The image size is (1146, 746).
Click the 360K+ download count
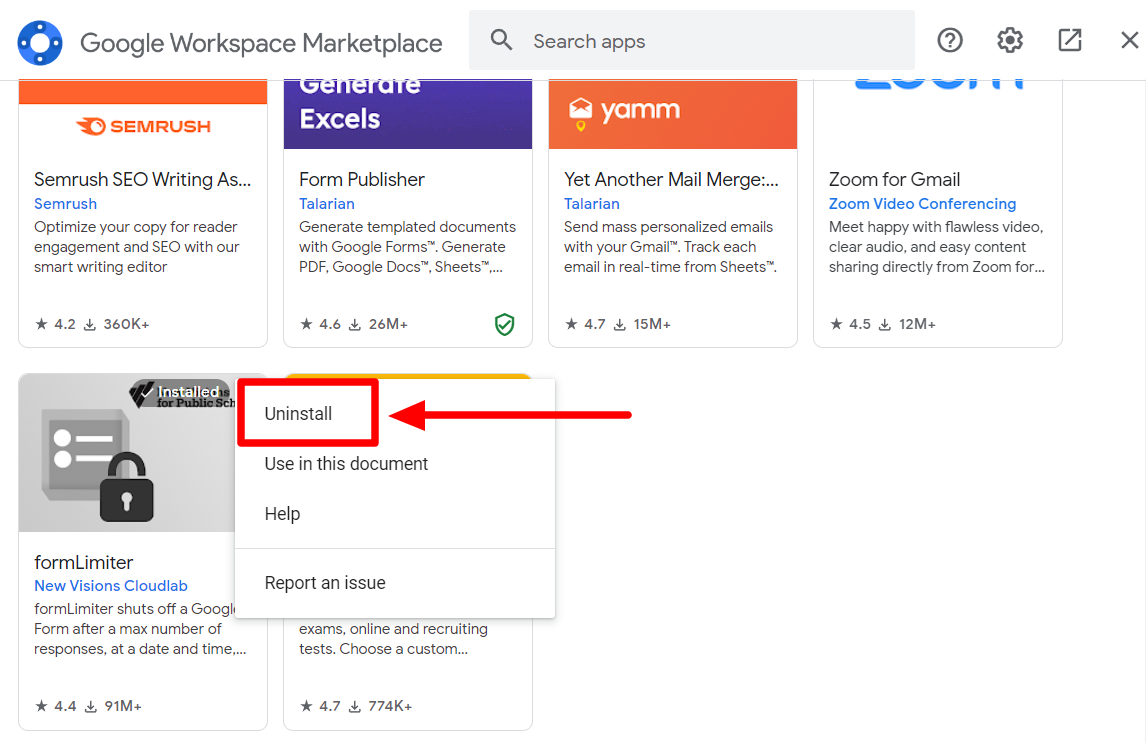pos(117,324)
